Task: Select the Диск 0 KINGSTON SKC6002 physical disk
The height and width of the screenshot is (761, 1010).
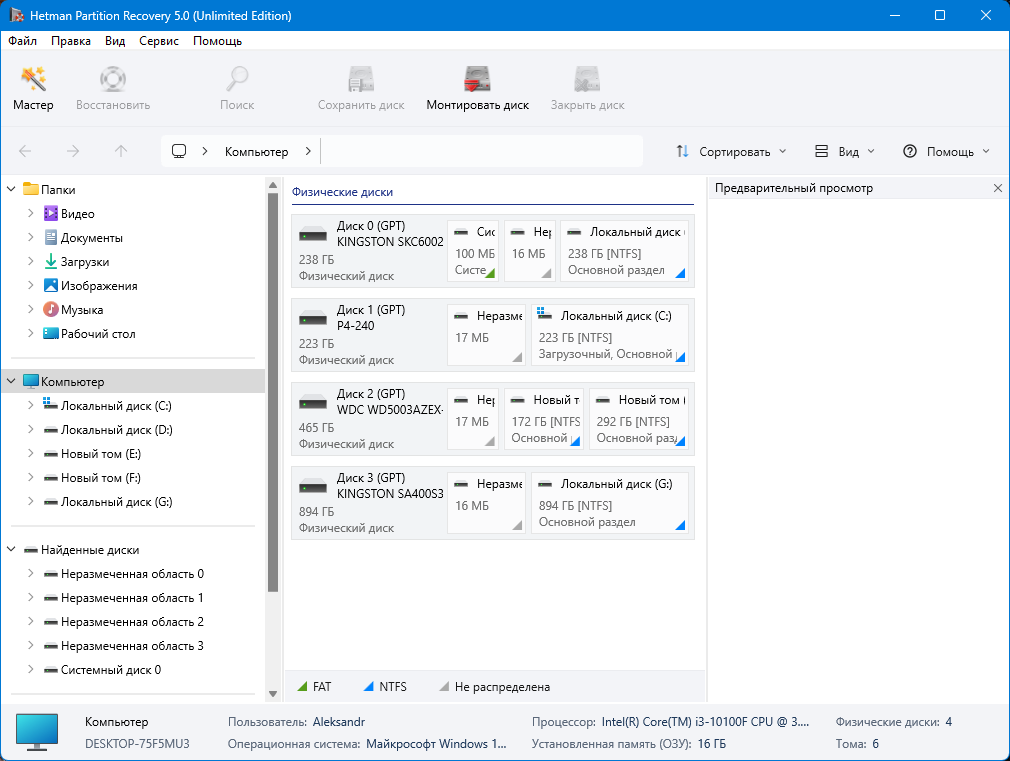Action: pos(368,248)
